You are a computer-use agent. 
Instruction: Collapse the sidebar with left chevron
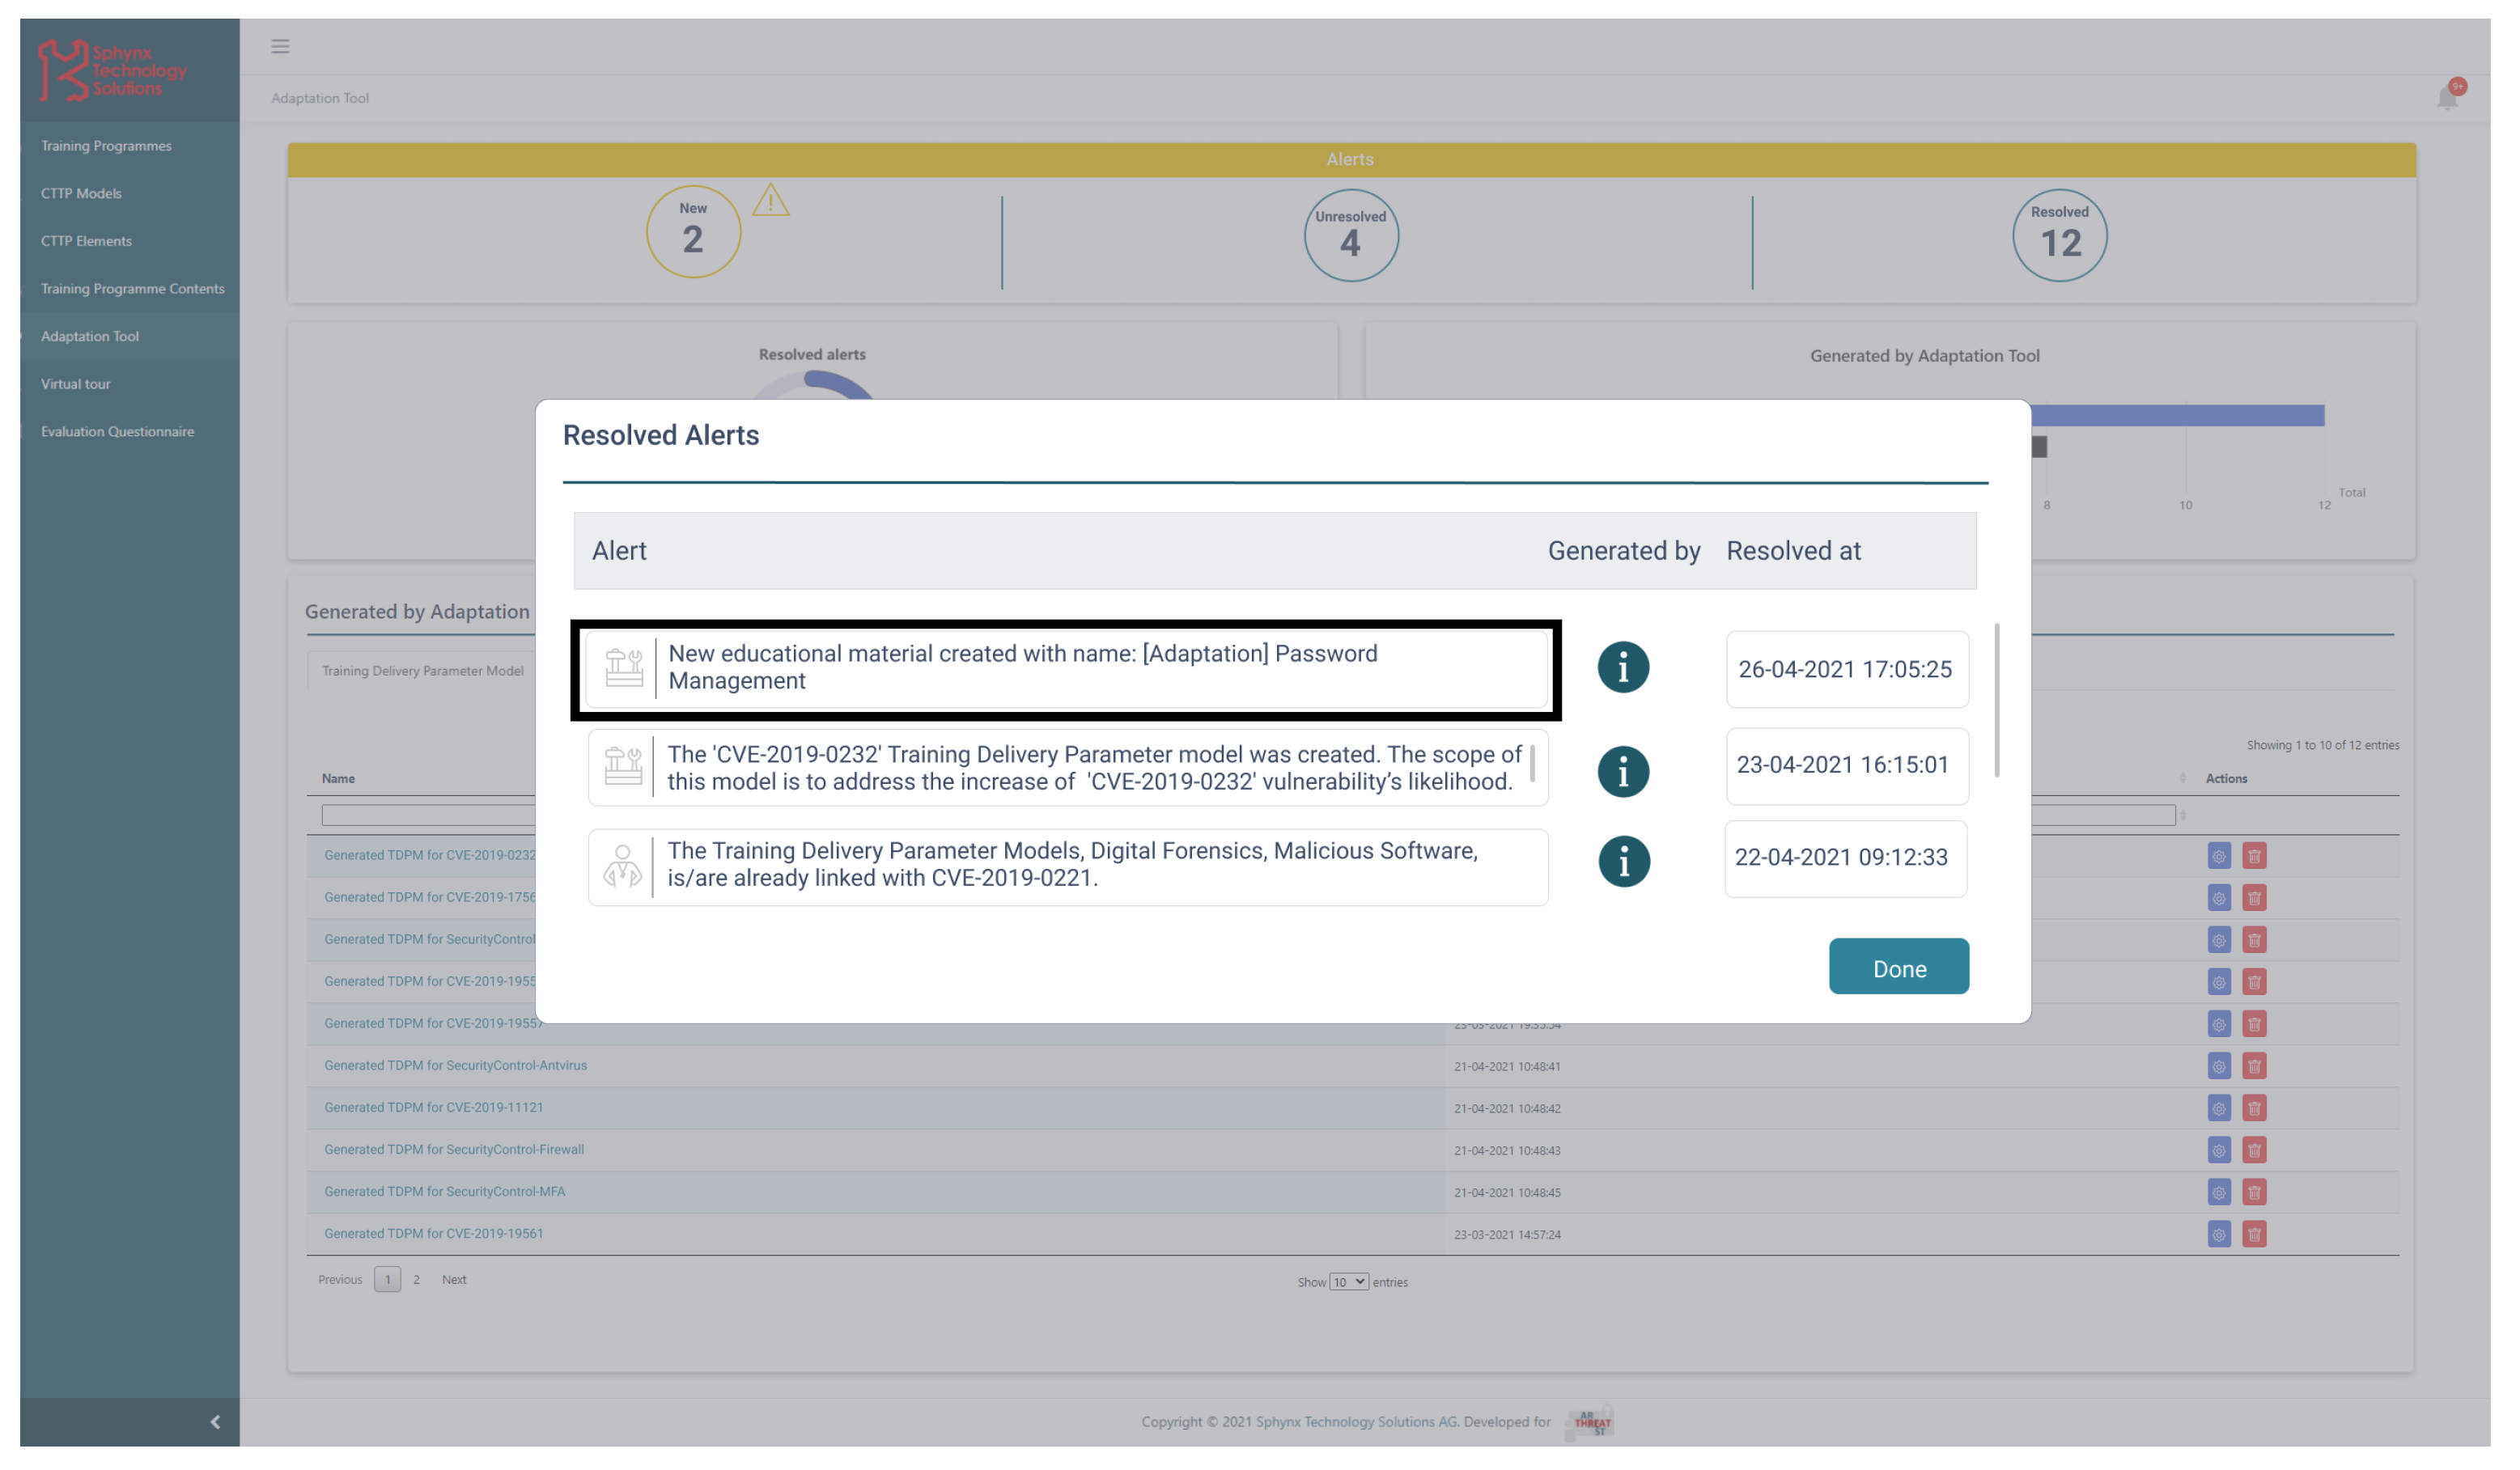(215, 1421)
